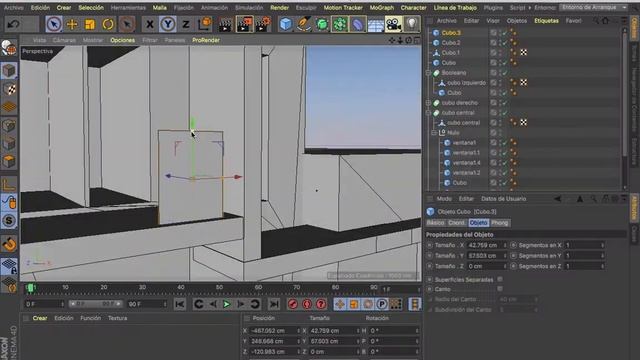Viewport: 640px width, 360px height.
Task: Enable the Canto checkbox
Action: tap(500, 289)
